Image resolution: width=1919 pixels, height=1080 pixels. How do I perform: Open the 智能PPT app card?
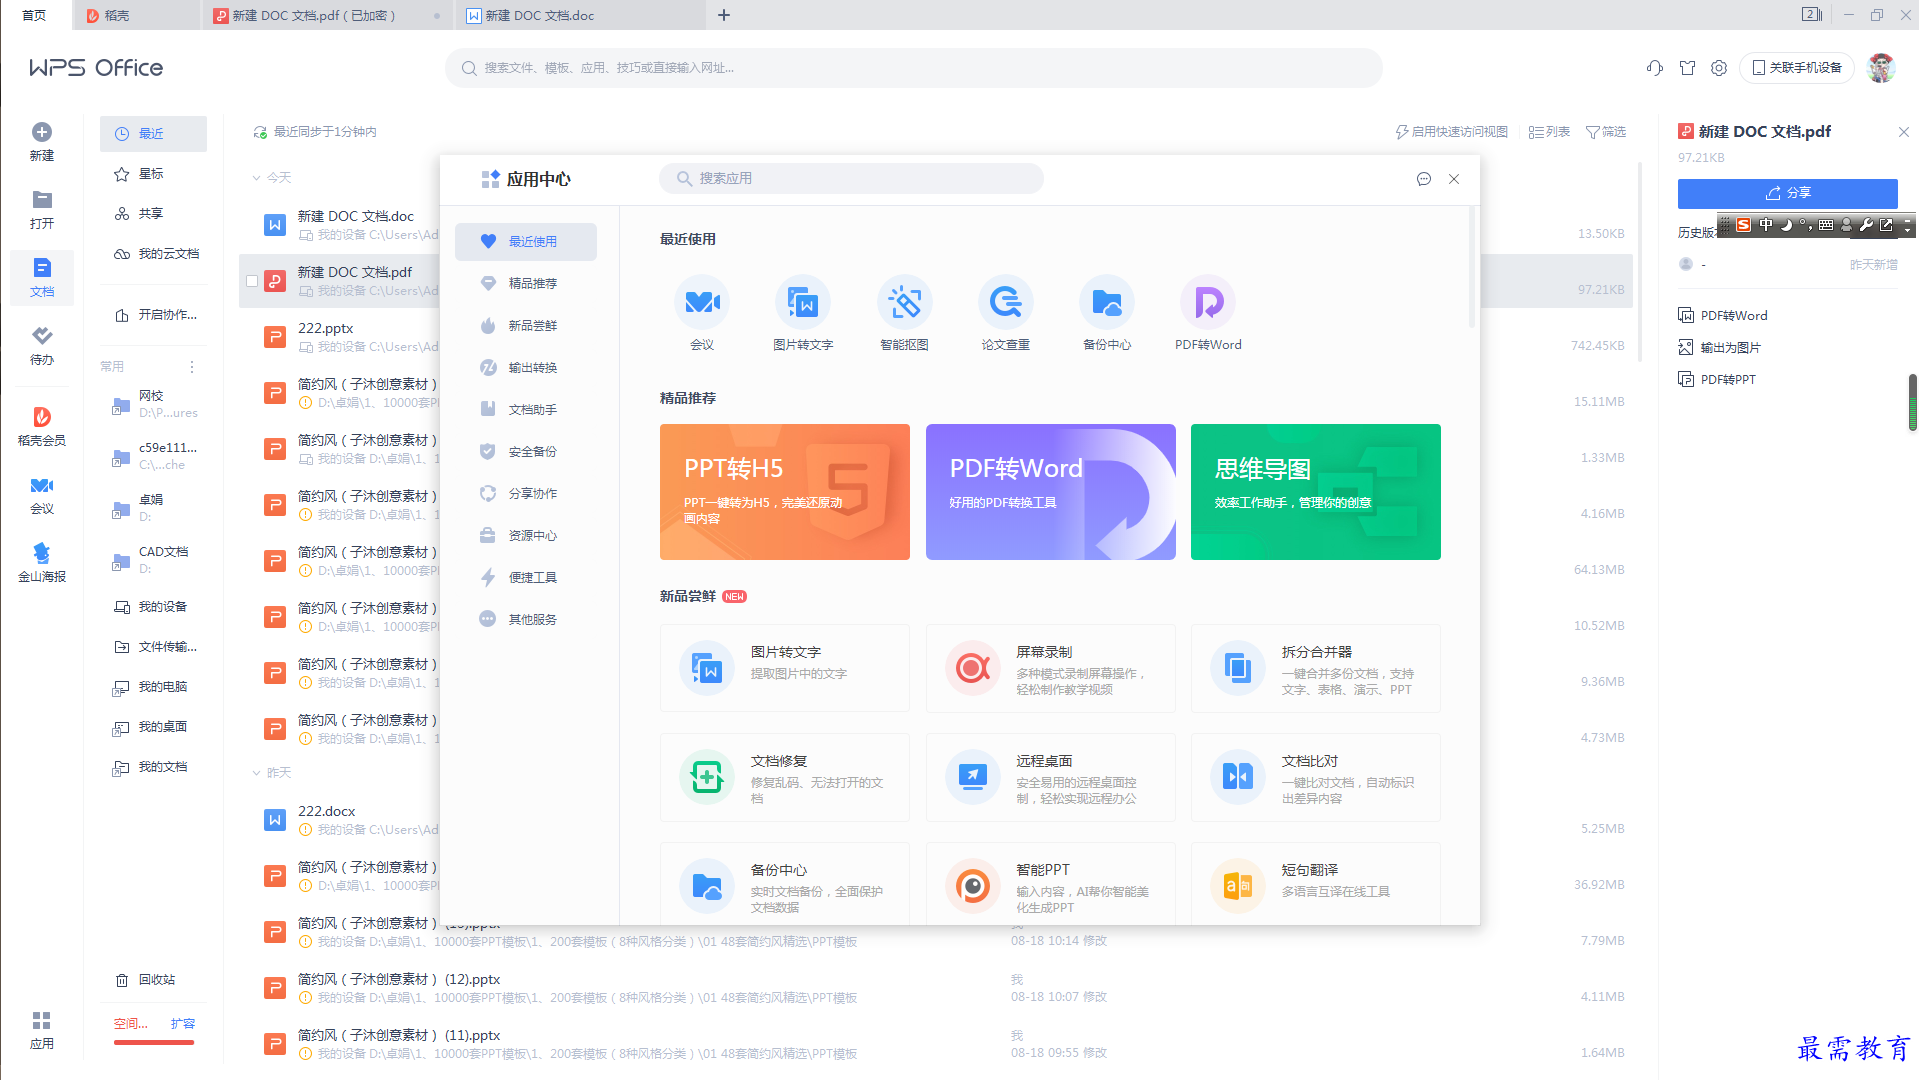1050,884
